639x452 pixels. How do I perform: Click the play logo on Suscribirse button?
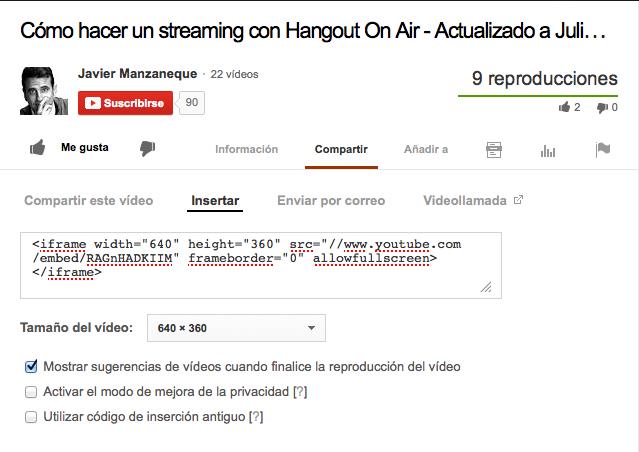93,103
